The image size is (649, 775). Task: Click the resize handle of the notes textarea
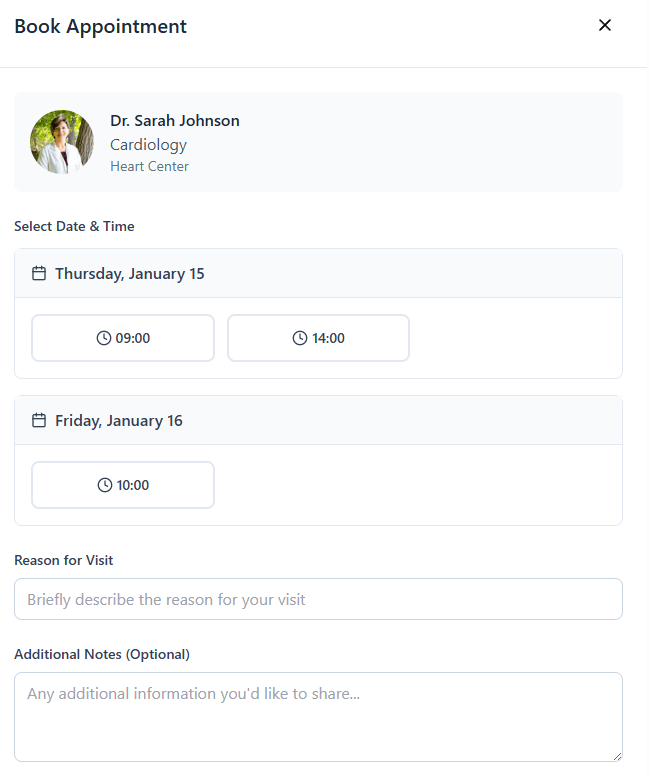[617, 757]
